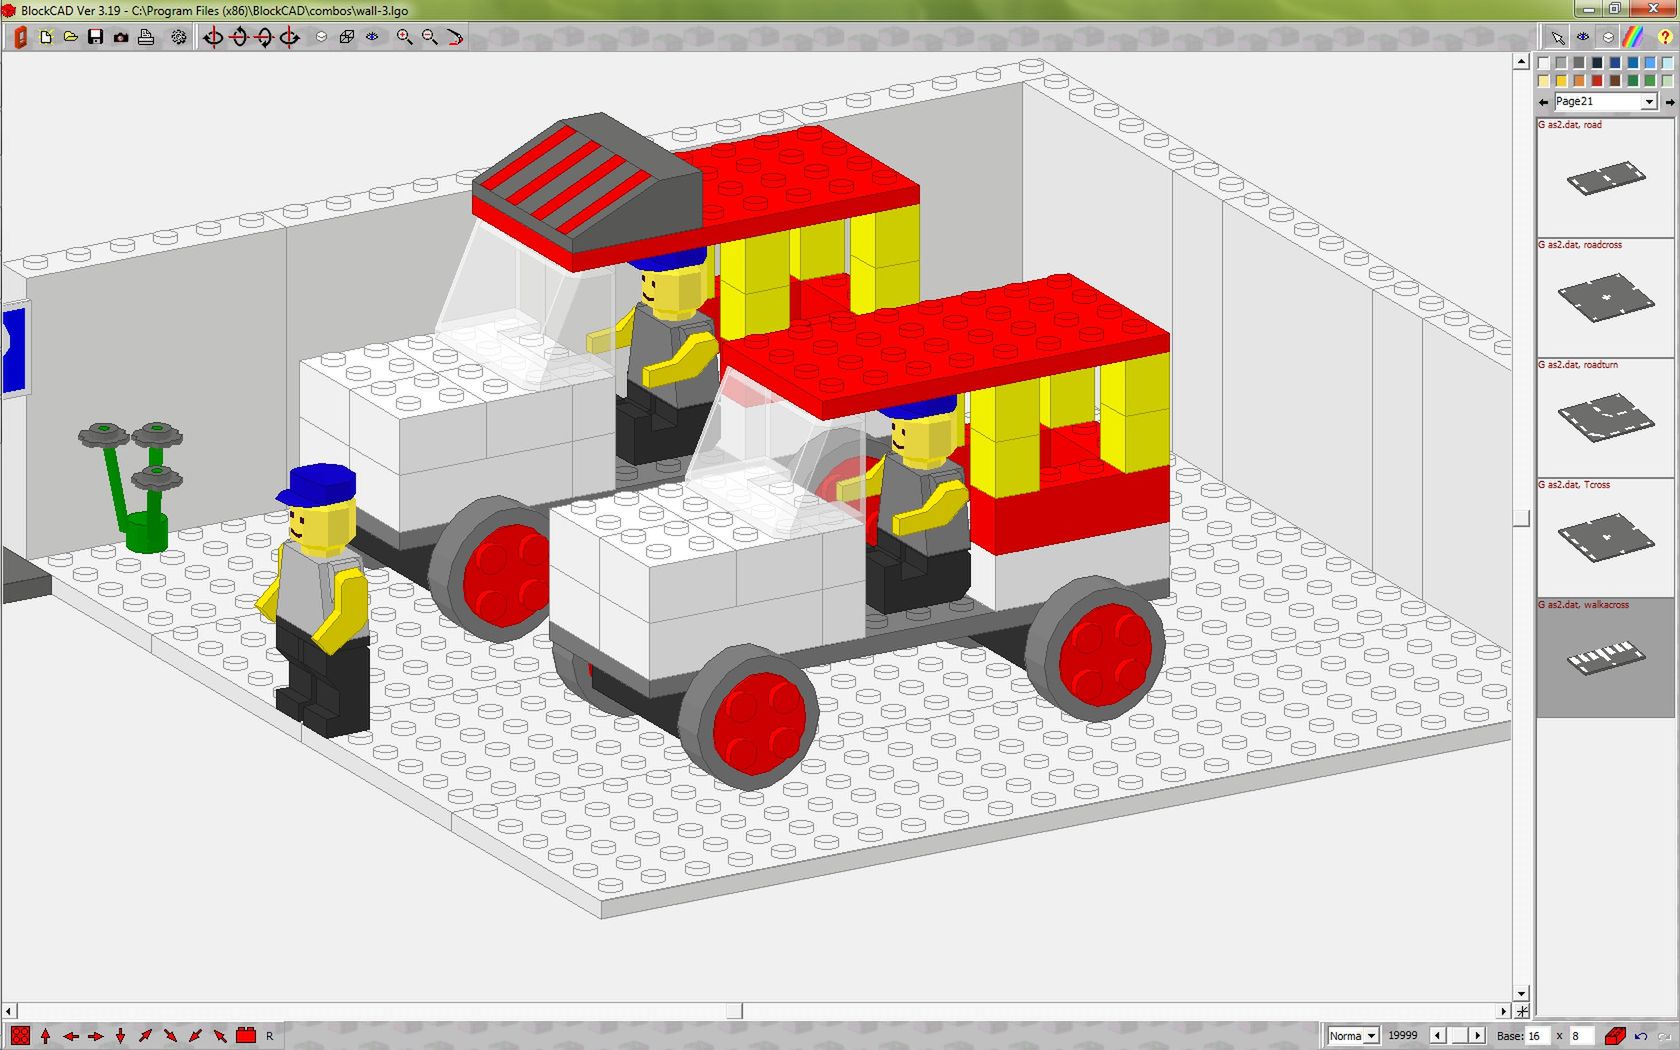Click the right arrow next to Page21
The image size is (1680, 1050).
[x=1670, y=101]
